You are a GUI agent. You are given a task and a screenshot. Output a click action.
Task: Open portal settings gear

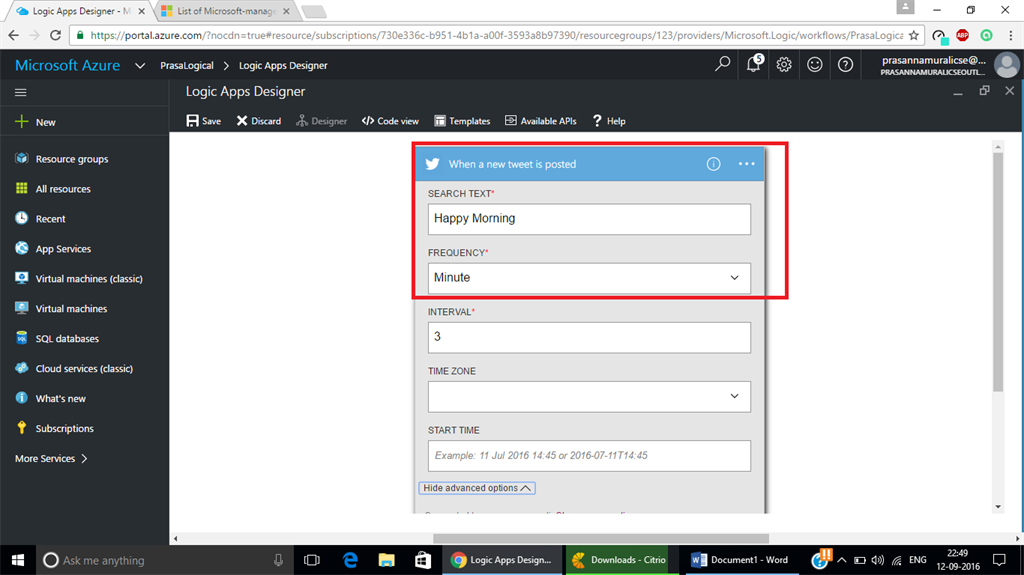[784, 64]
